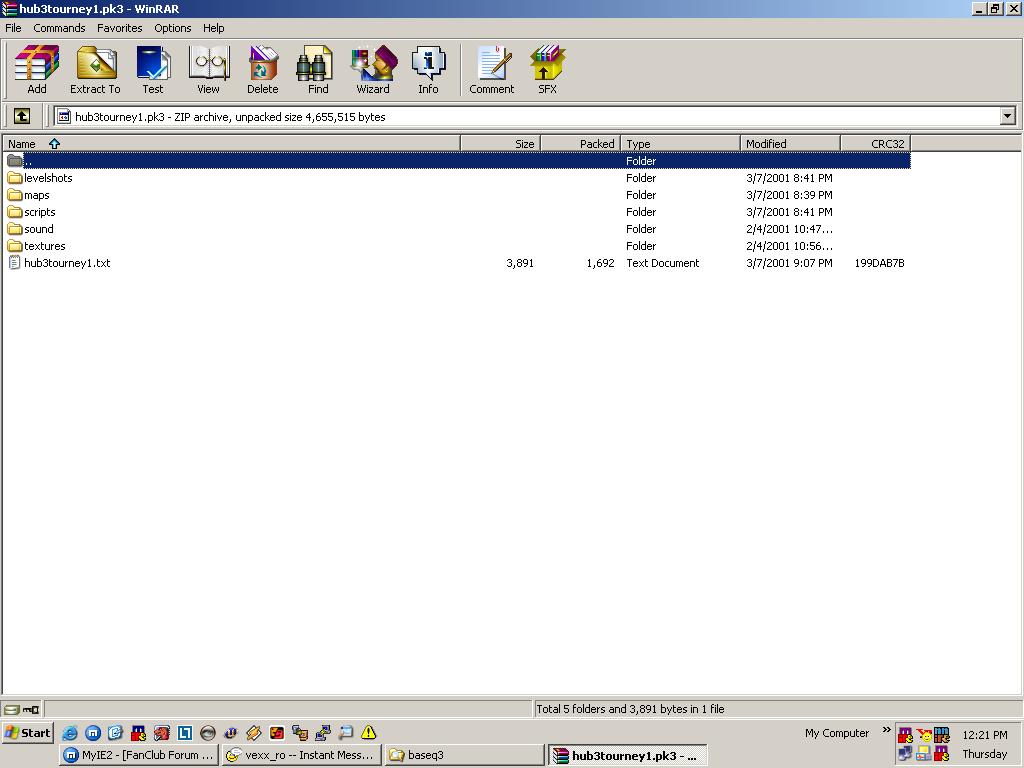The image size is (1024, 768).
Task: Open the Options menu
Action: 172,28
